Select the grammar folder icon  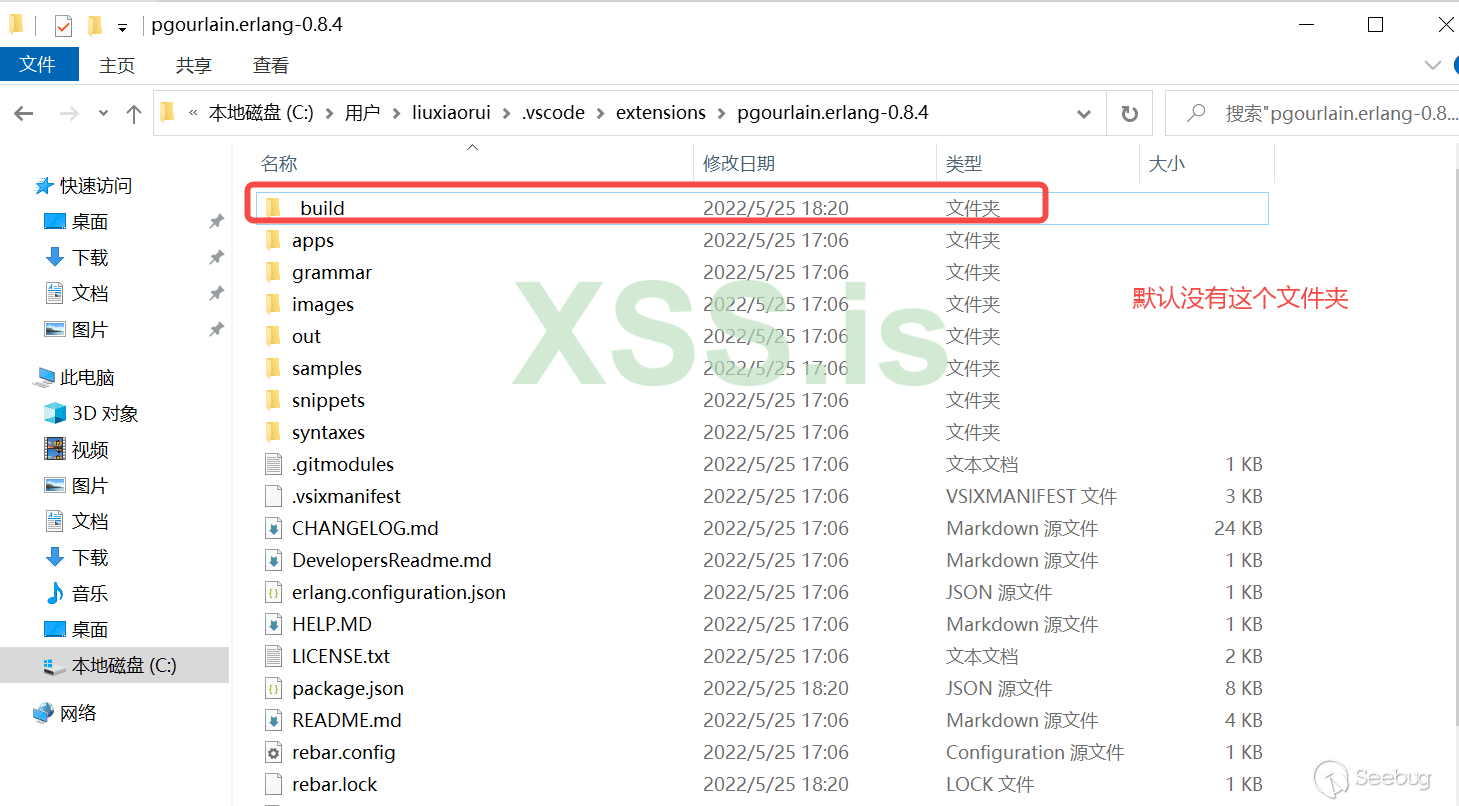[x=273, y=272]
